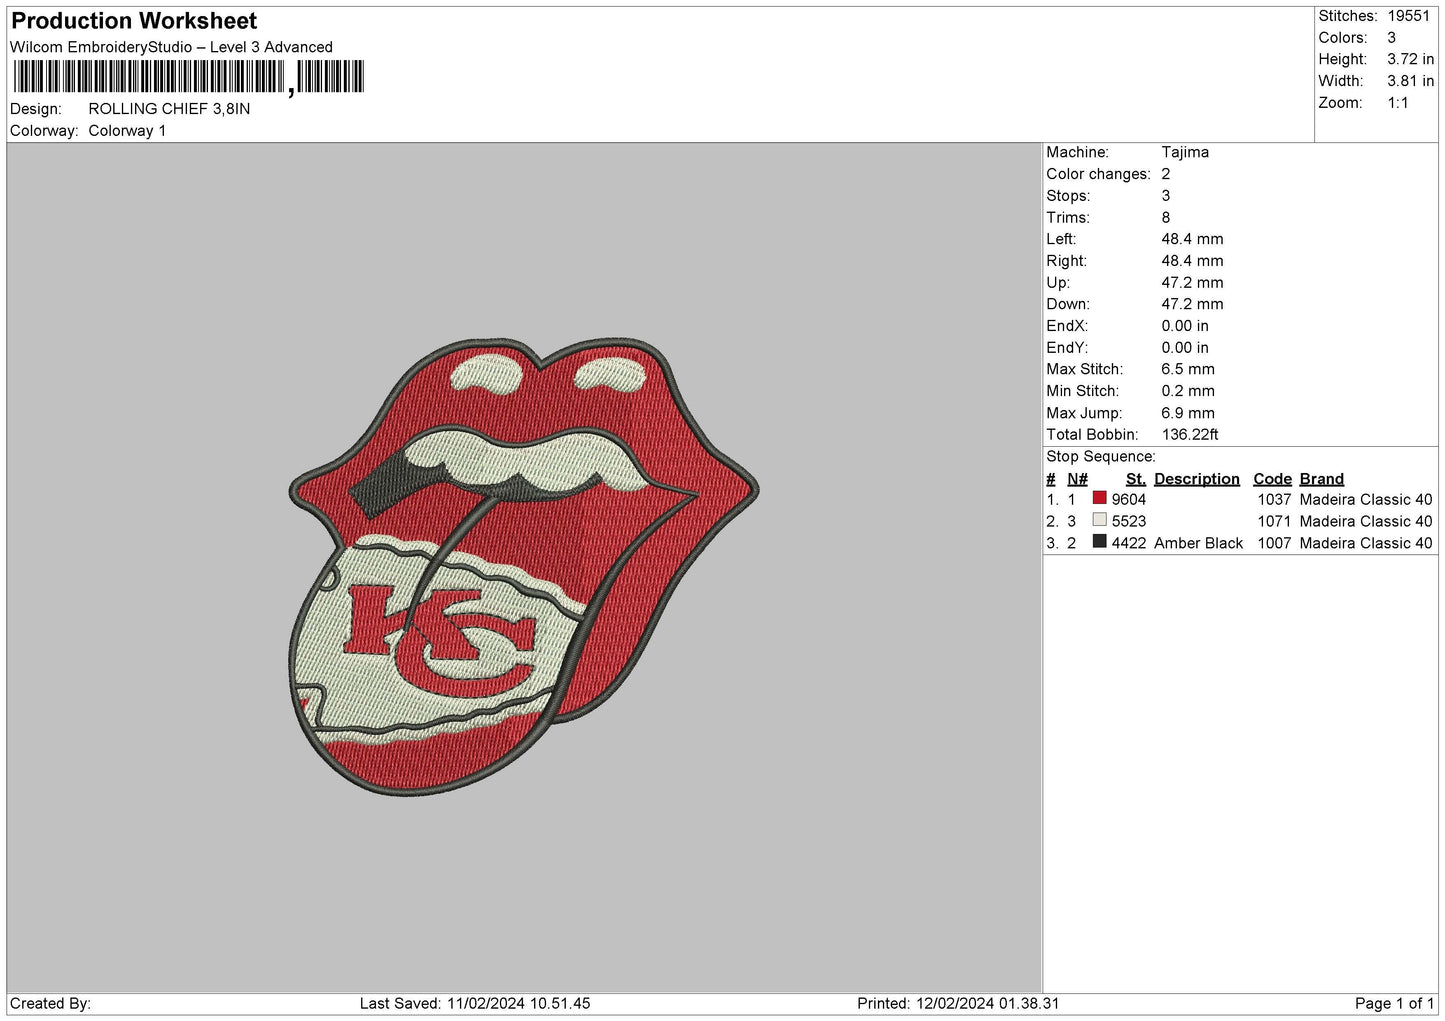Click the 'EndX:' label
The width and height of the screenshot is (1445, 1021).
pyautogui.click(x=1067, y=326)
